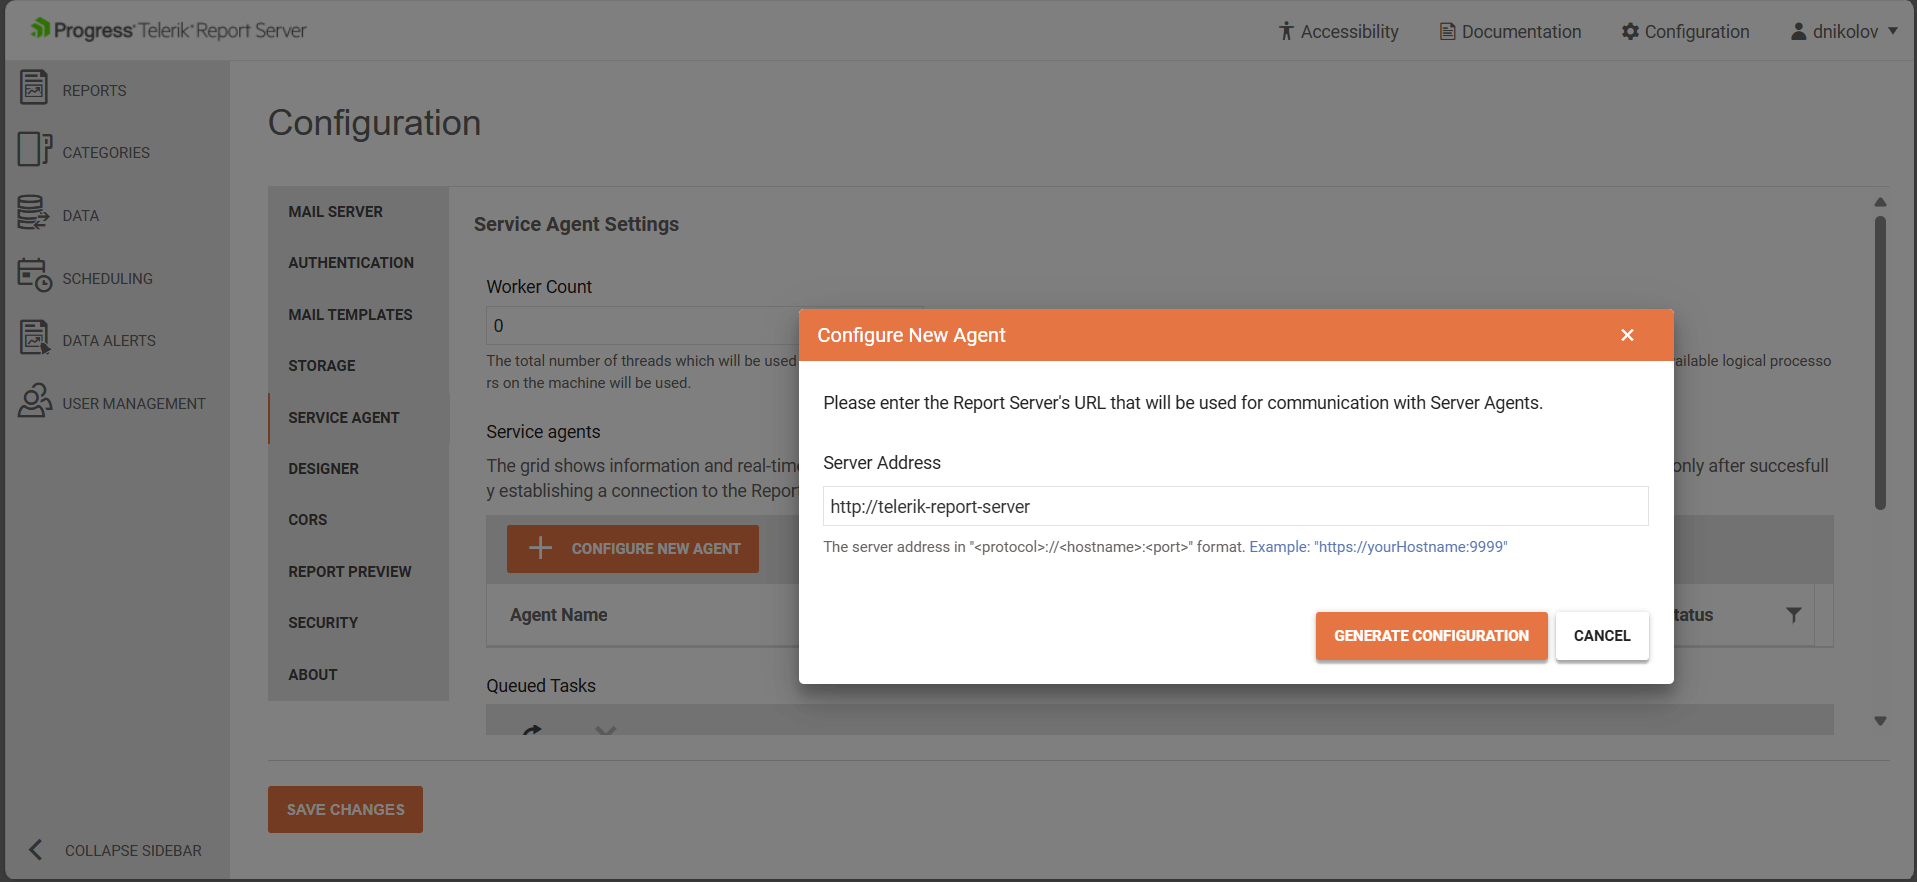
Task: Click the Progress Telerik Report Server logo
Action: tap(169, 30)
